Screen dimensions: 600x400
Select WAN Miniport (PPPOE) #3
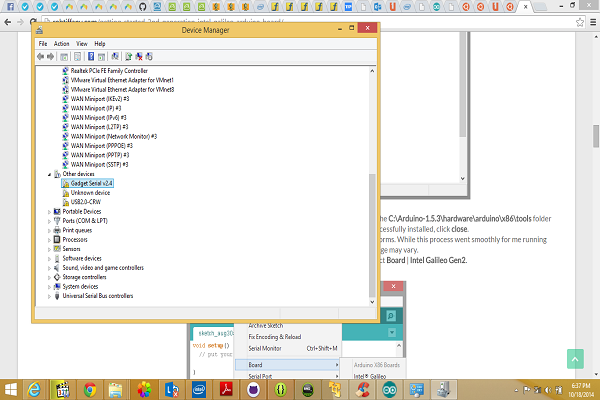[101, 146]
